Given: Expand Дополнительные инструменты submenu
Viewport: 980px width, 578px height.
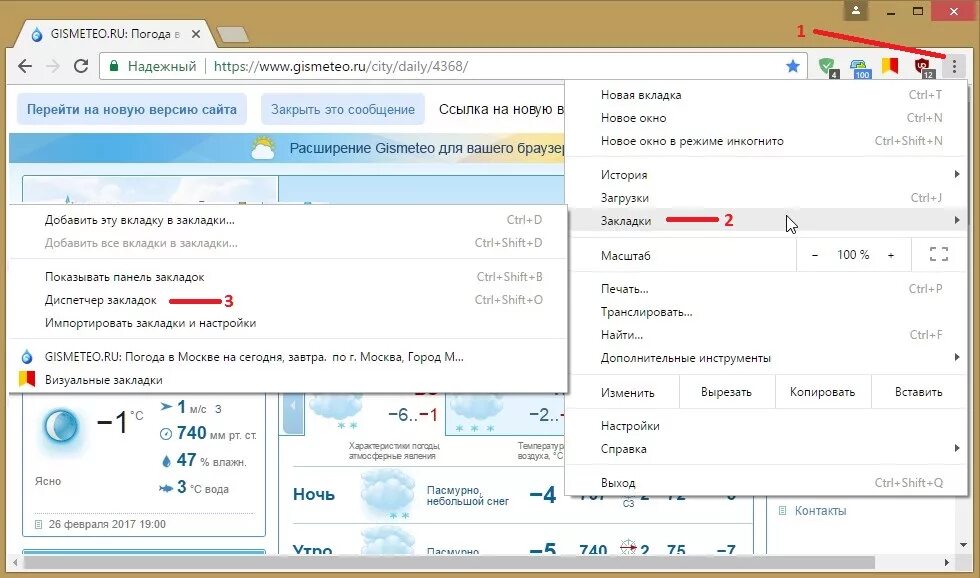Looking at the screenshot, I should pyautogui.click(x=766, y=358).
